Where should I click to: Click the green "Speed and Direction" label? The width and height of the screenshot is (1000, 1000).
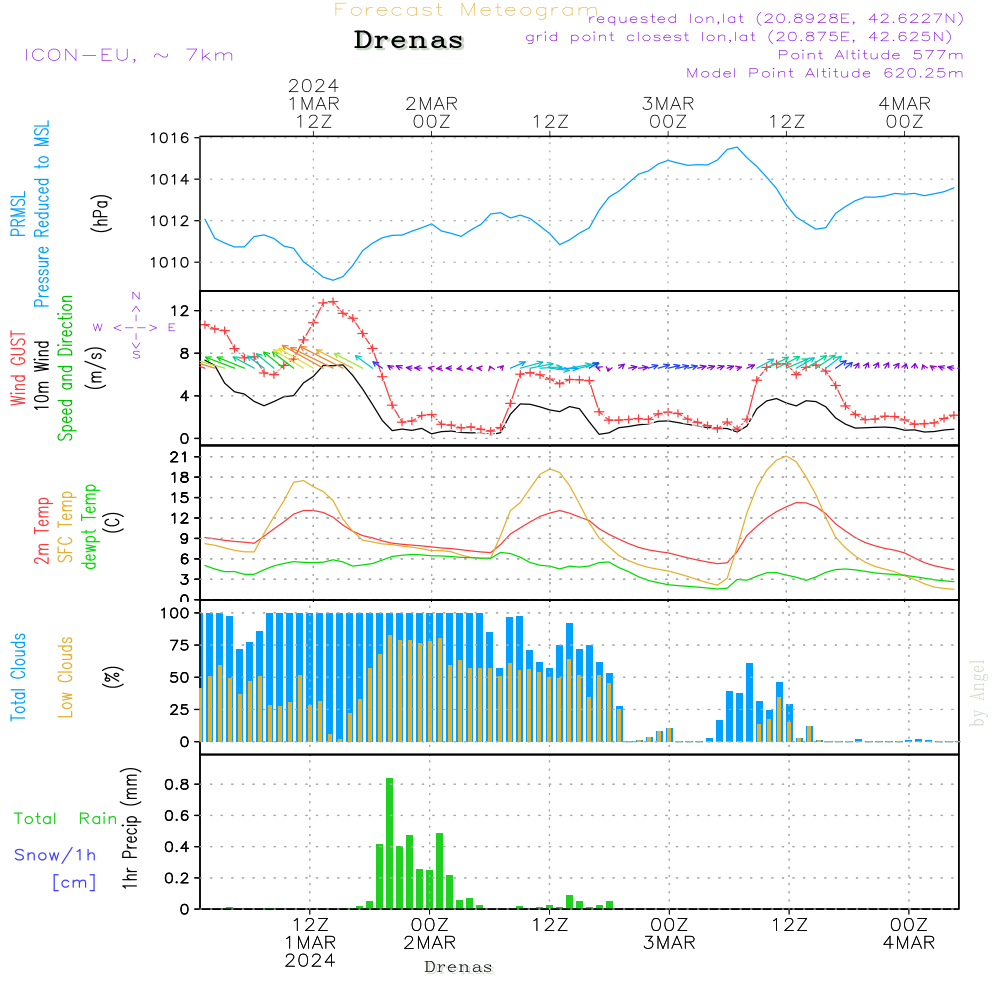pyautogui.click(x=65, y=368)
